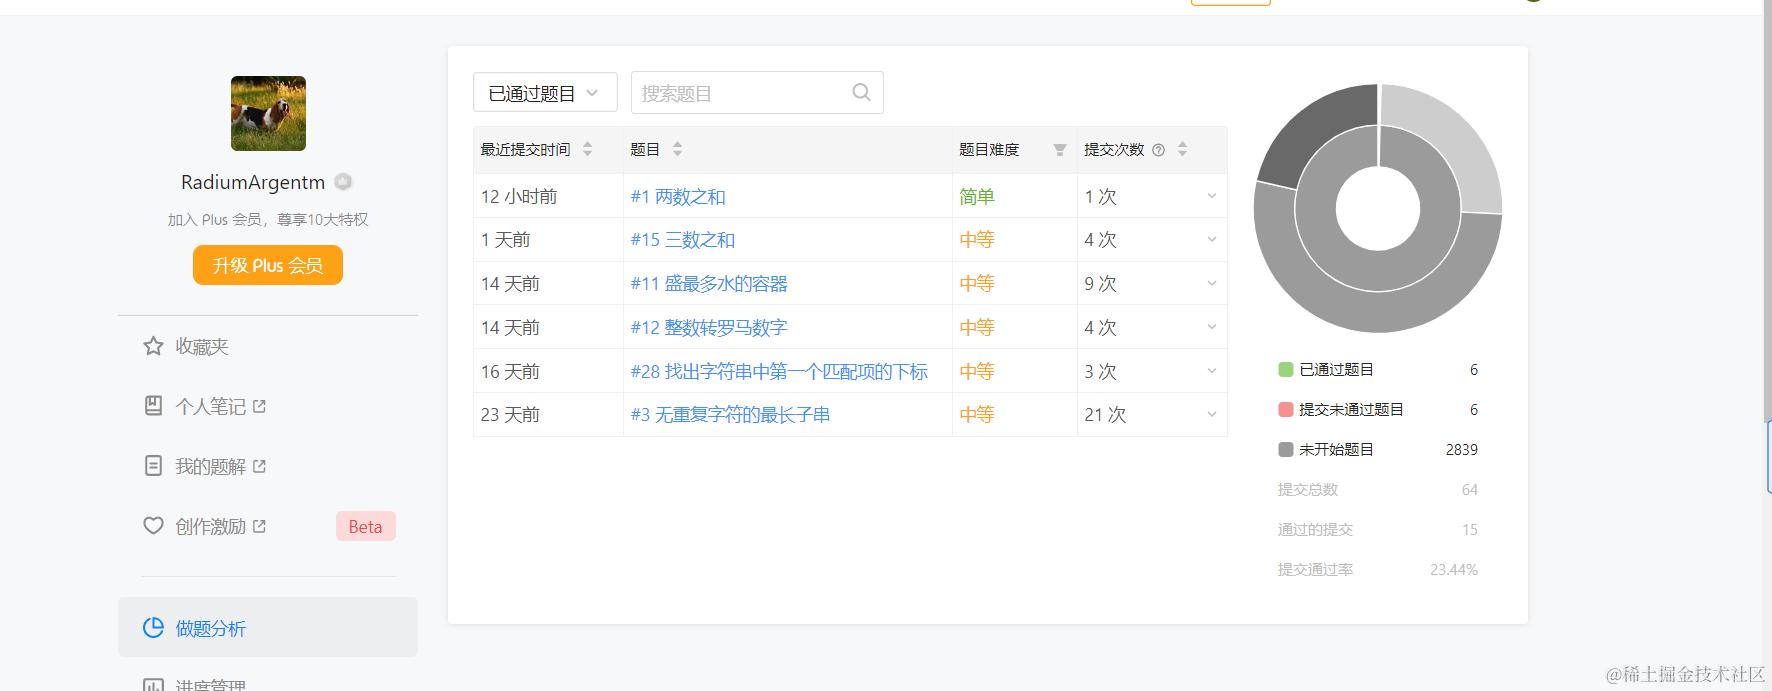
Task: Click the 提交通过率 23.44% value
Action: (x=1453, y=569)
